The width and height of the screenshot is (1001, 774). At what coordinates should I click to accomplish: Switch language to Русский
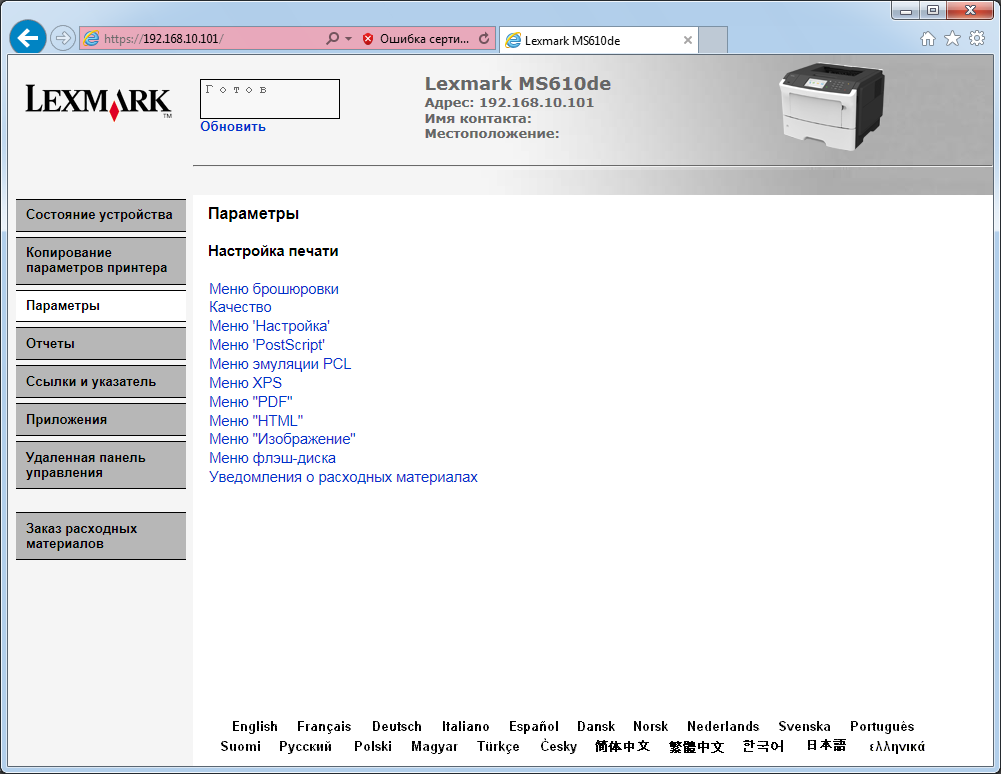tap(305, 747)
